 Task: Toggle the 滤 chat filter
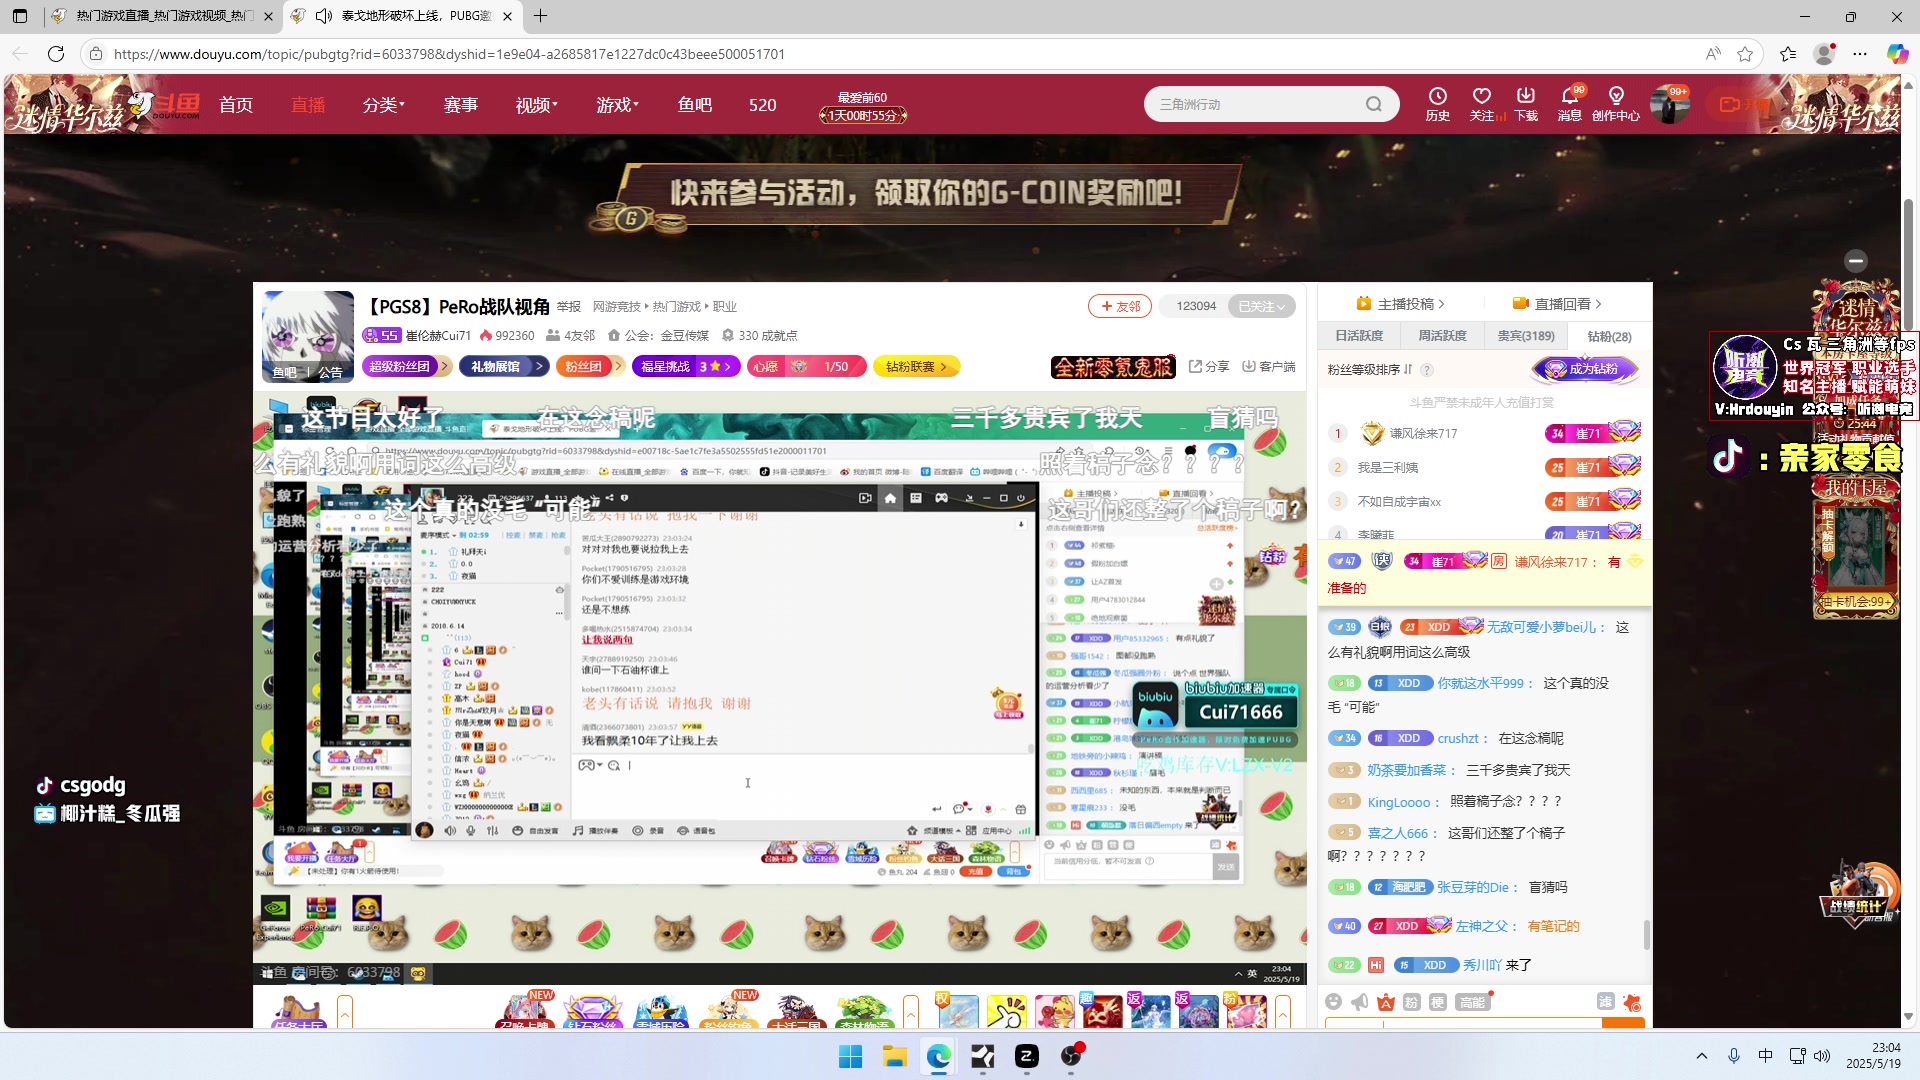(1606, 1002)
